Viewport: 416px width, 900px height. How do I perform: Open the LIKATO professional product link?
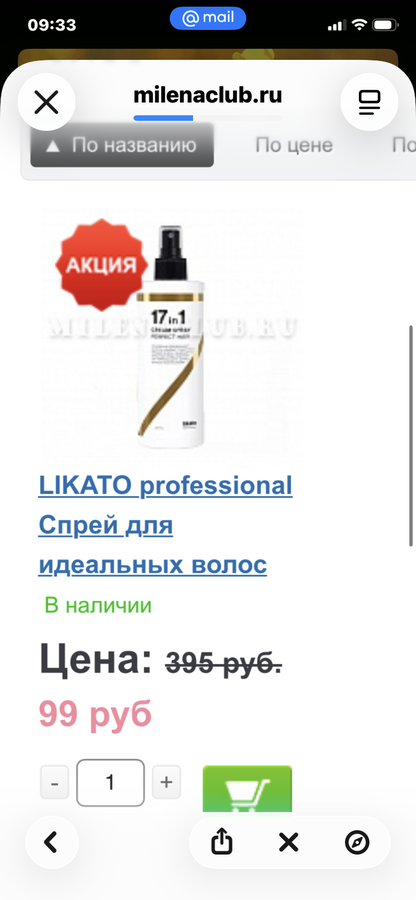pos(165,486)
